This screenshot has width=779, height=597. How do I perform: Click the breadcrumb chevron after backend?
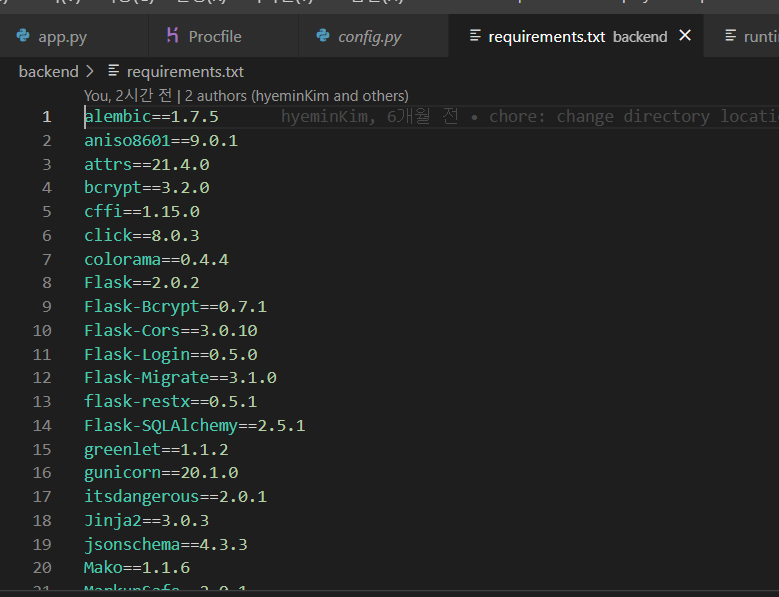click(x=90, y=72)
